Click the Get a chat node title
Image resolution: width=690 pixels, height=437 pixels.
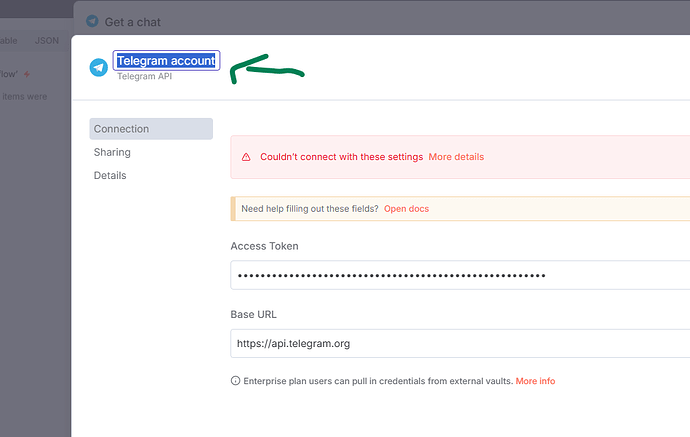[x=132, y=21]
